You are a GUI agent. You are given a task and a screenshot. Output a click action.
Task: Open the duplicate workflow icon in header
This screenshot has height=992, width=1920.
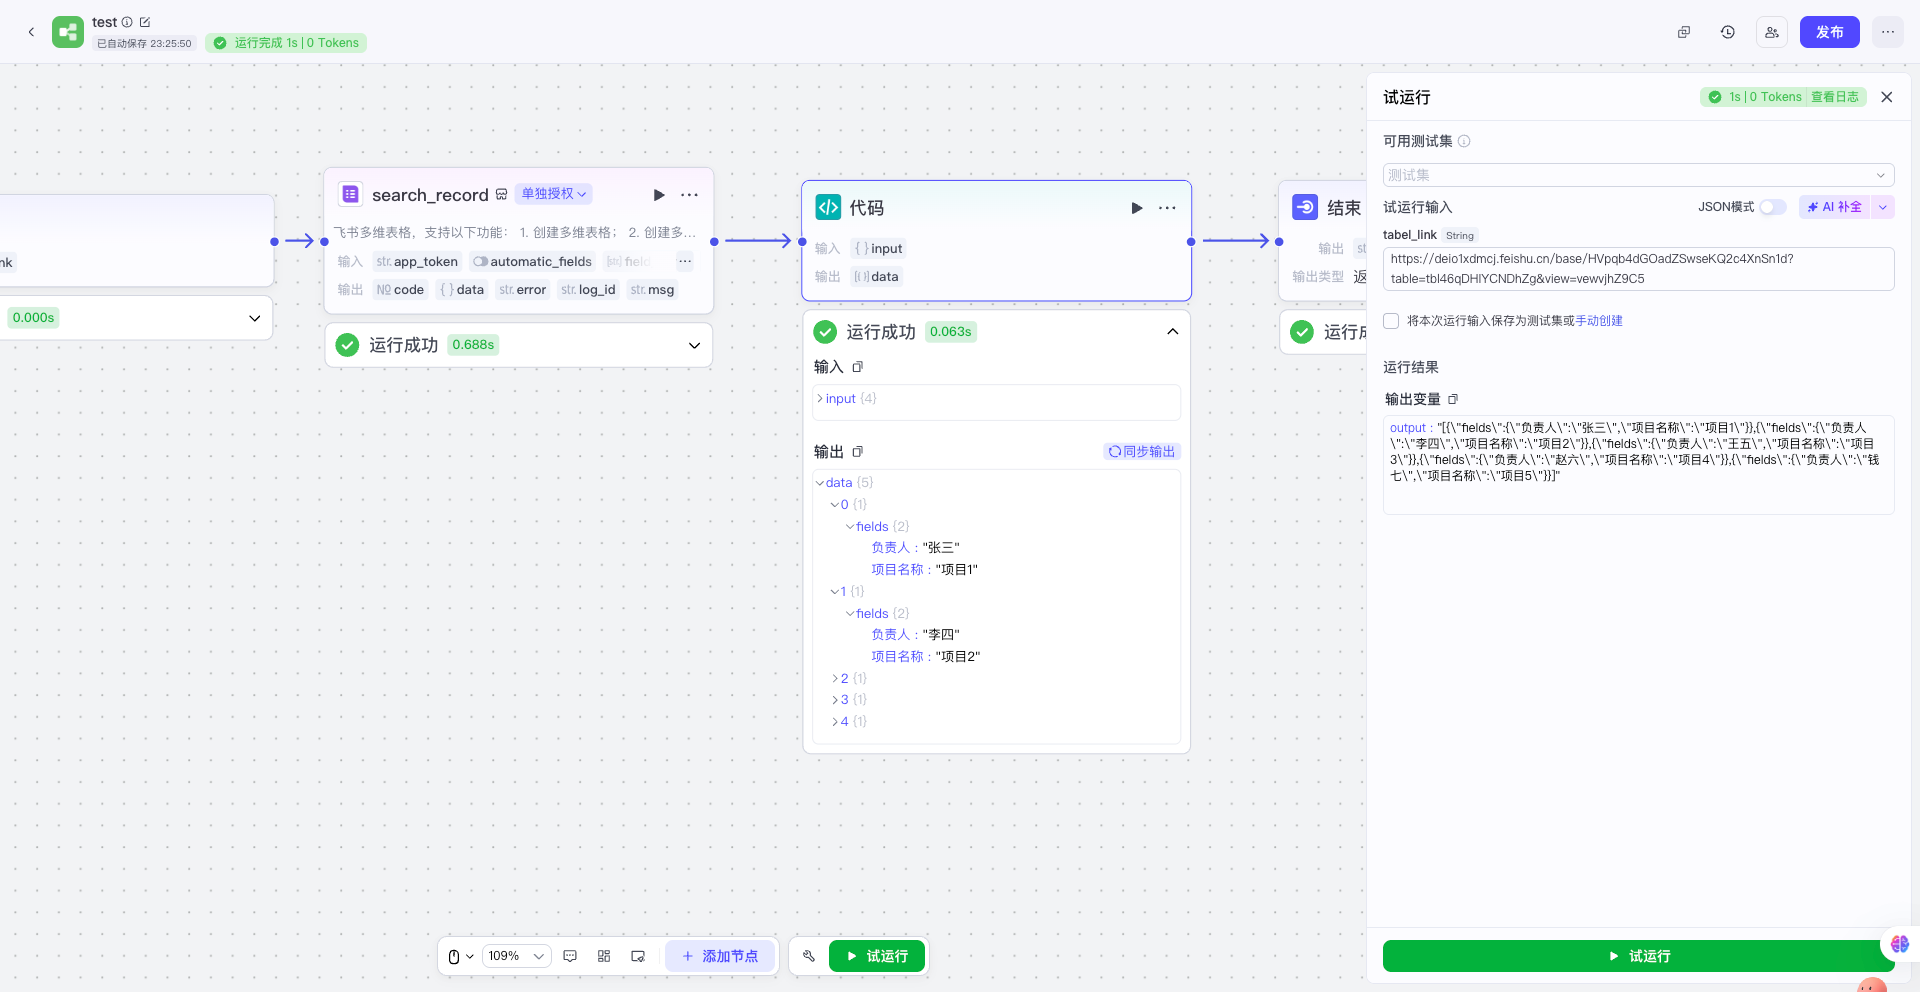(1684, 32)
